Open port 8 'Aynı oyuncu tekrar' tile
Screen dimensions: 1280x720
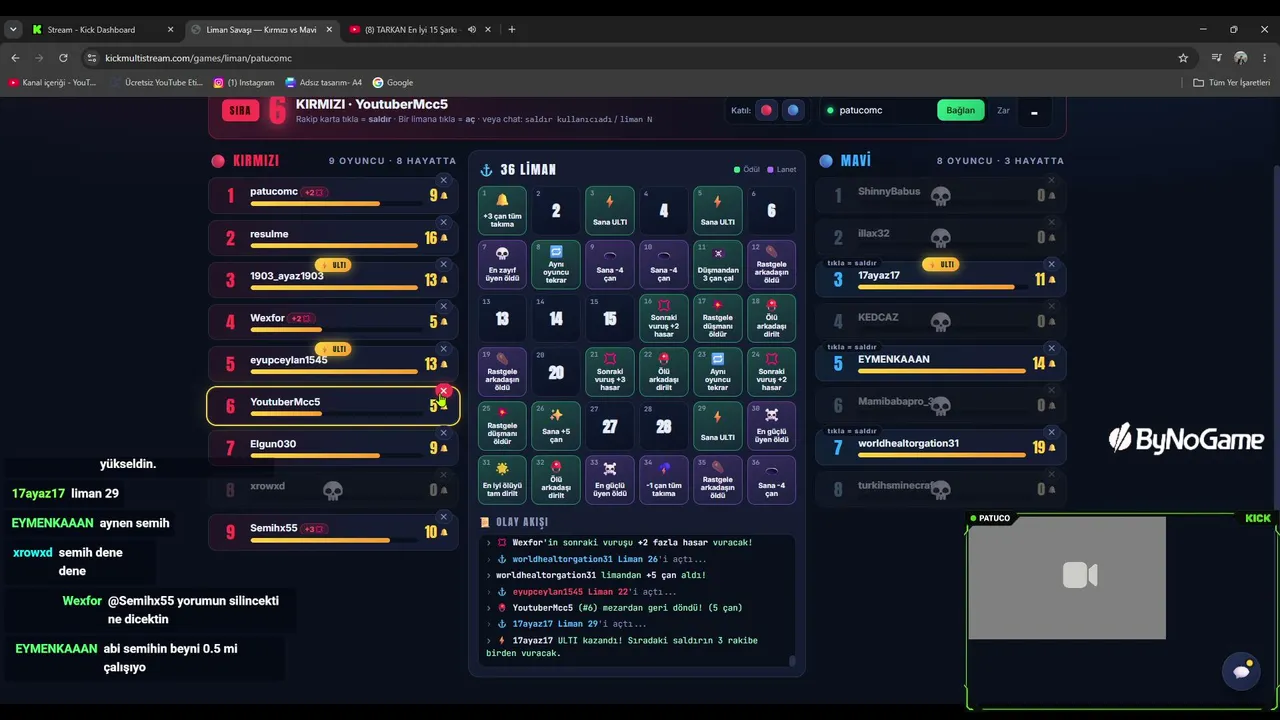click(556, 264)
